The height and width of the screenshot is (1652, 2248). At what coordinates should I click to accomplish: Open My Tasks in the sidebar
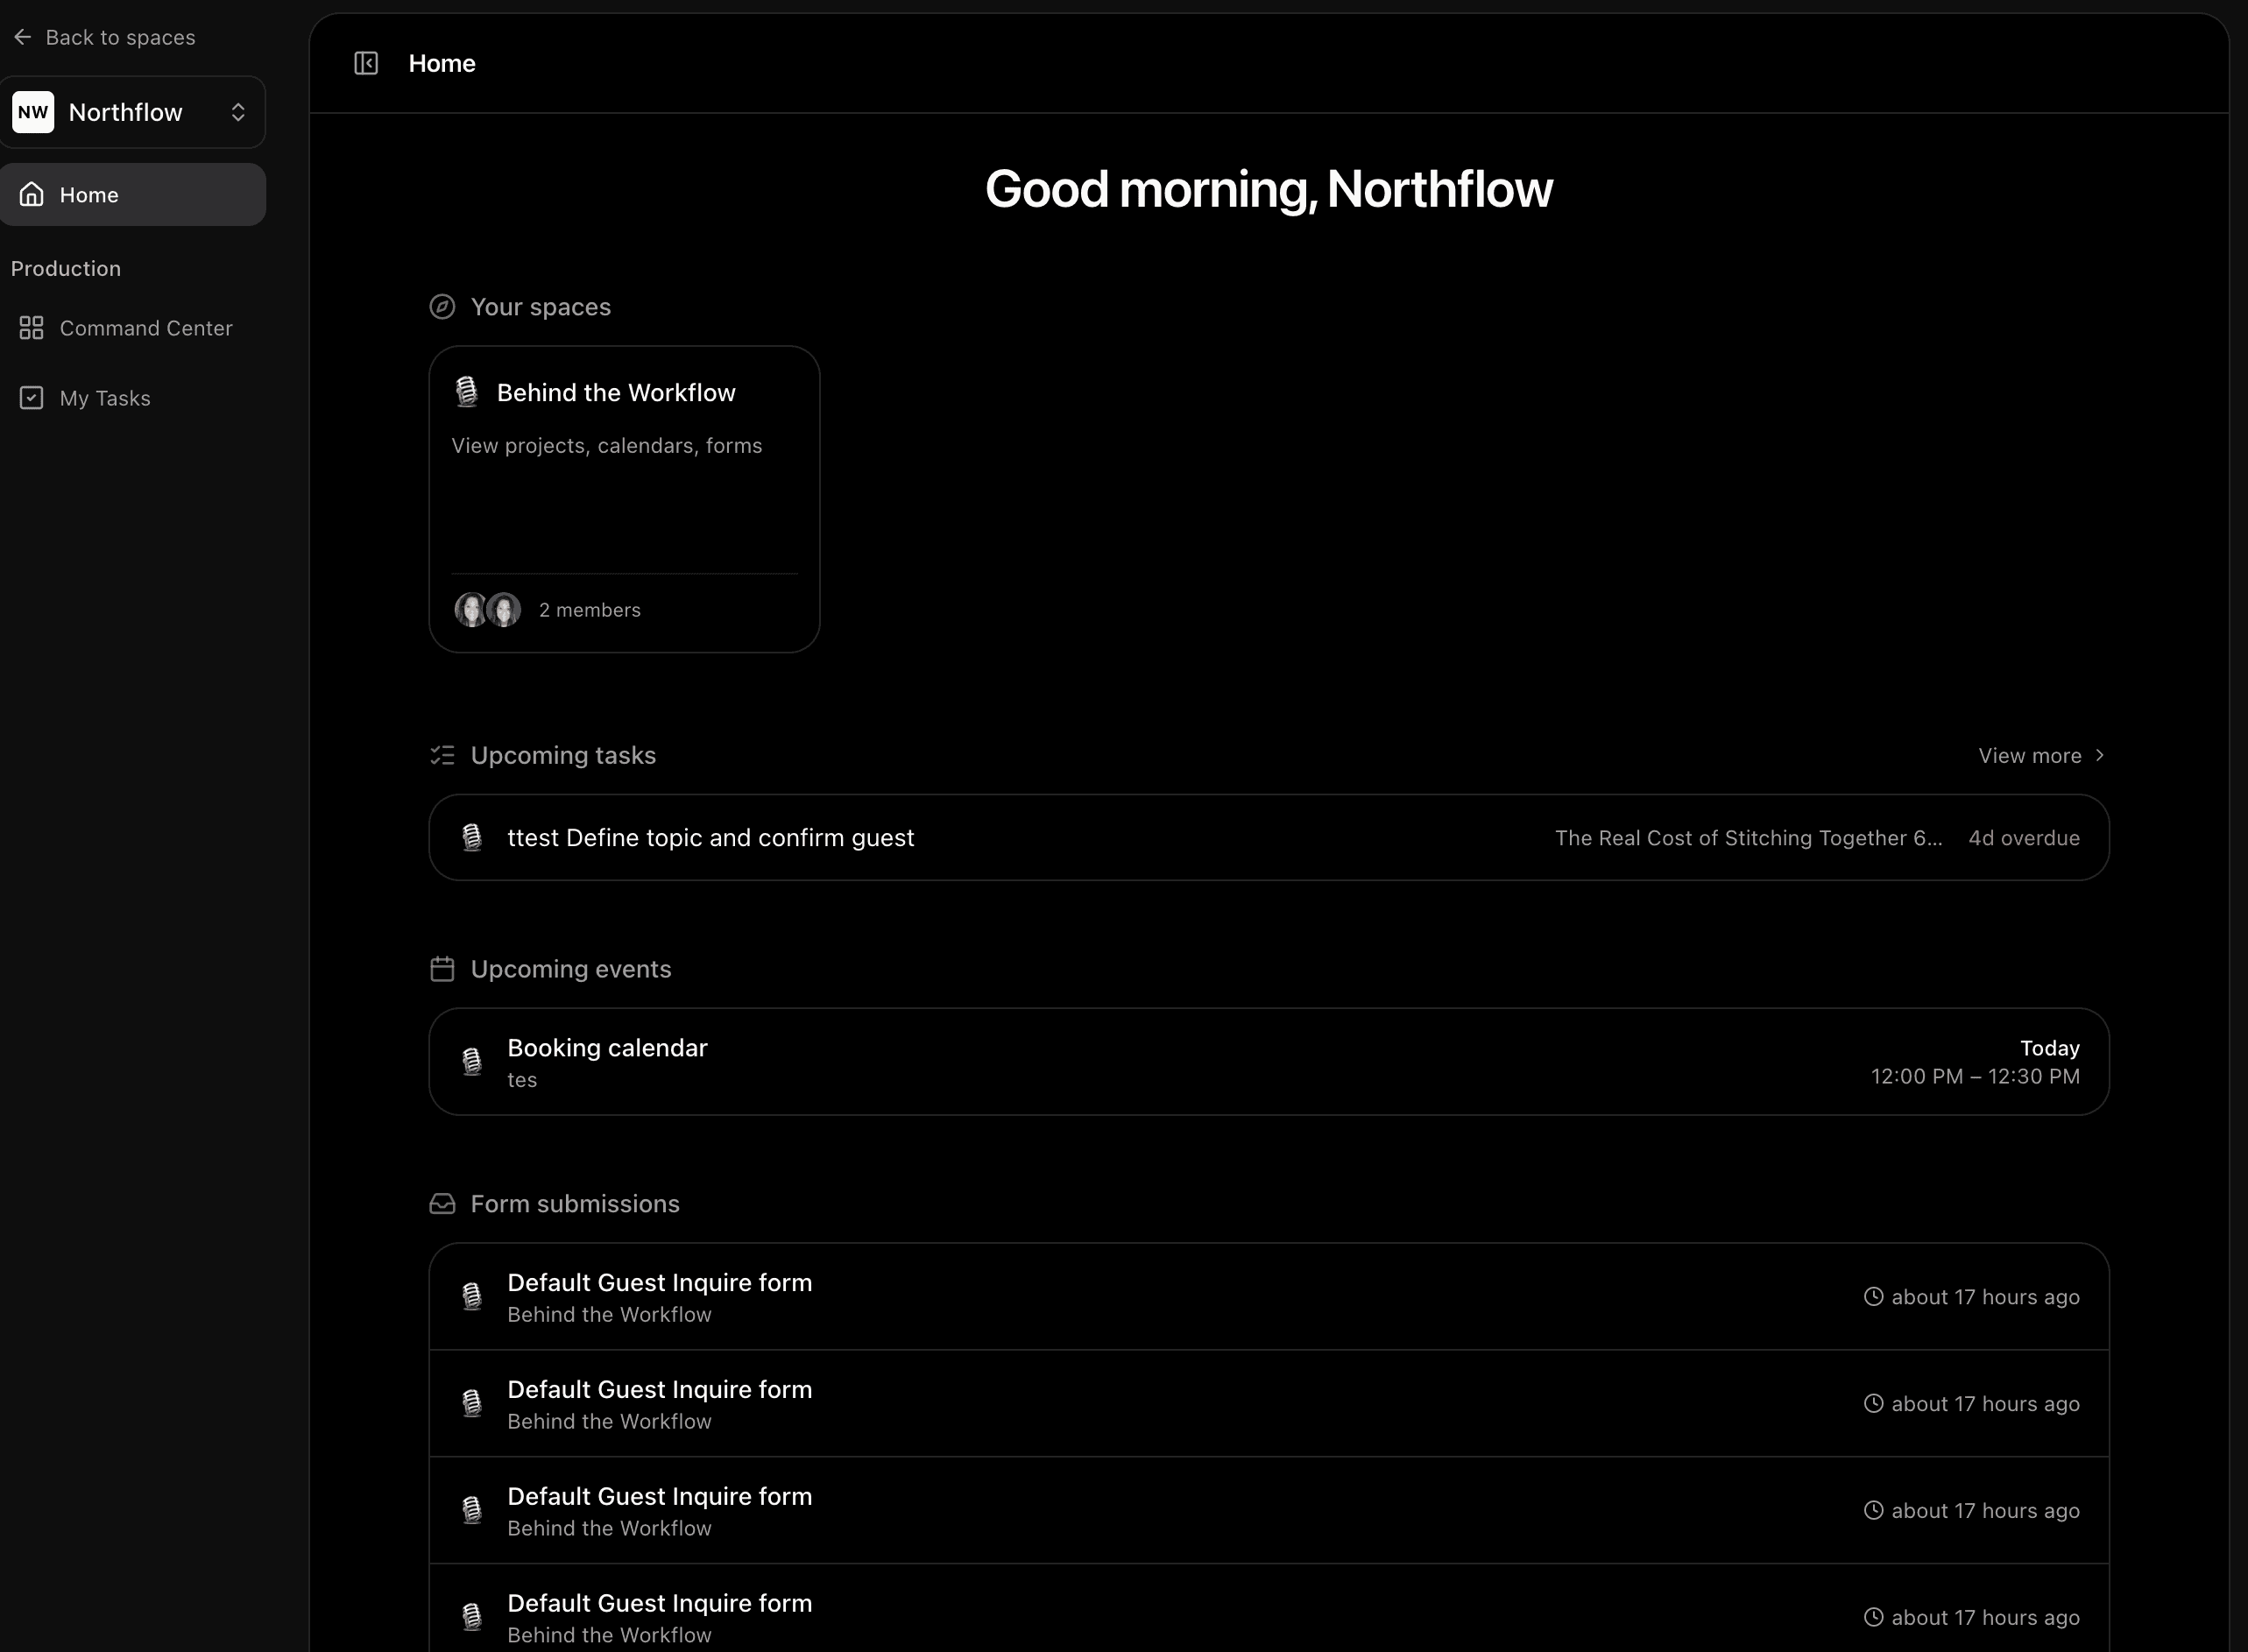click(x=105, y=398)
